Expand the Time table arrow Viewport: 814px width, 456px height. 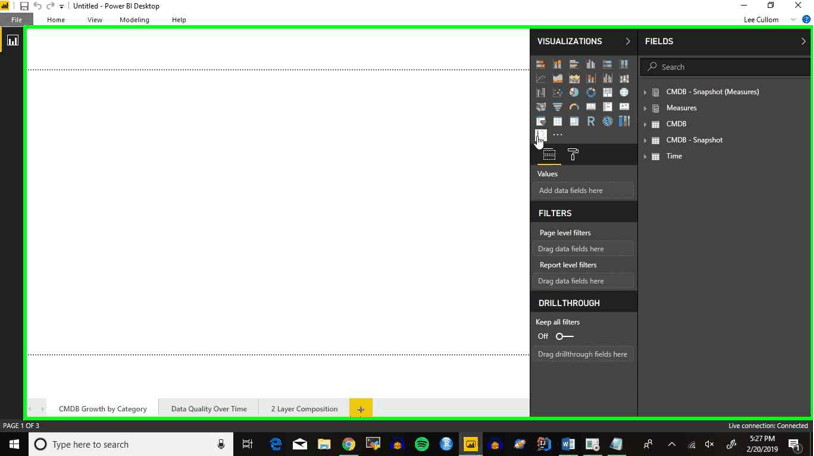click(x=645, y=156)
